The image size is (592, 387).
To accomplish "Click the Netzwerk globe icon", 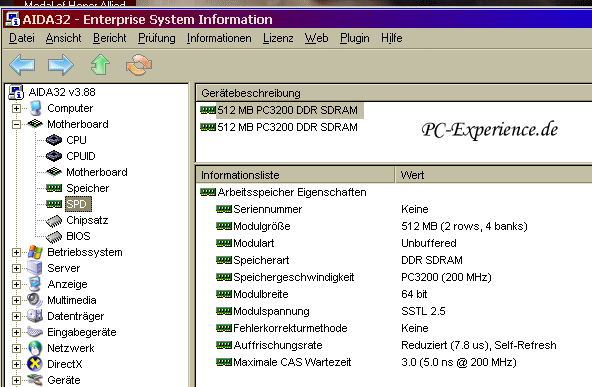I will point(35,348).
